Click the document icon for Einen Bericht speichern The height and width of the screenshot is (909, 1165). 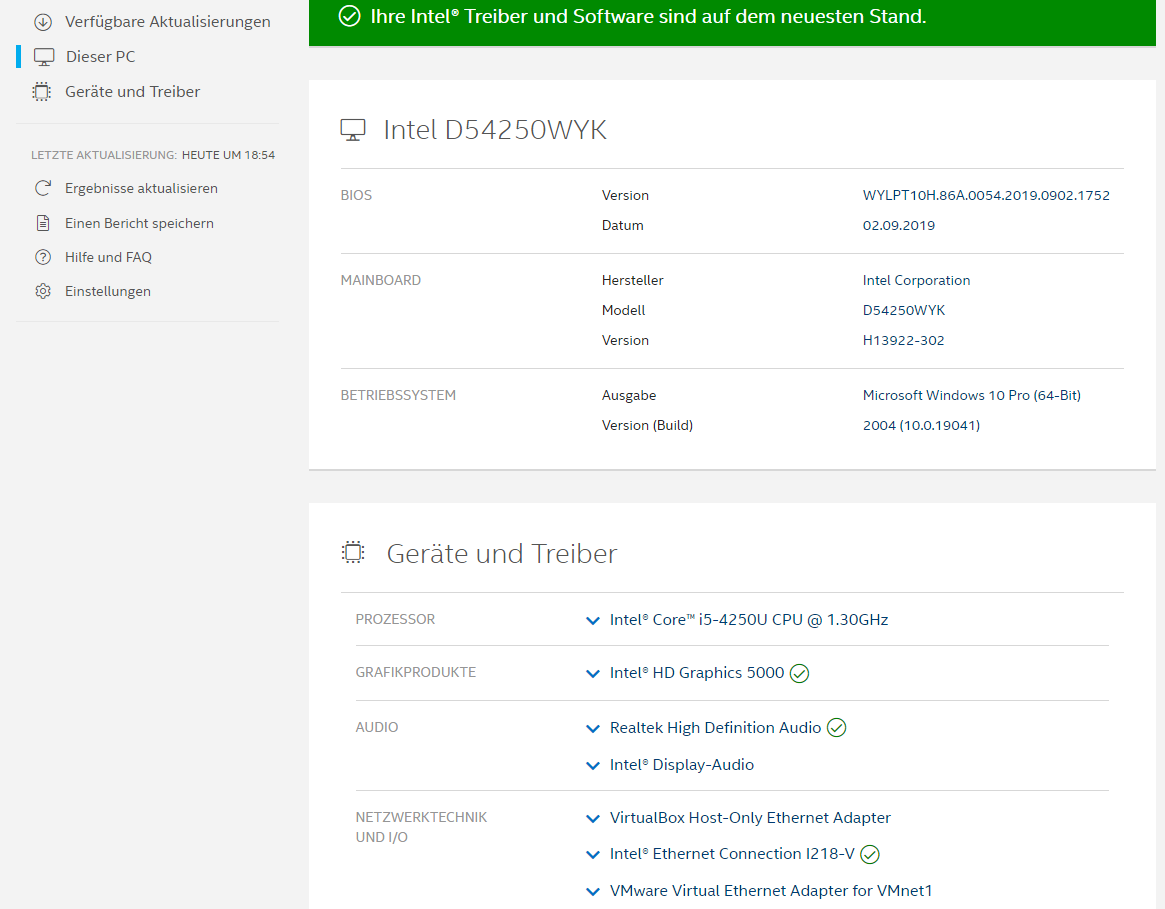[x=43, y=223]
